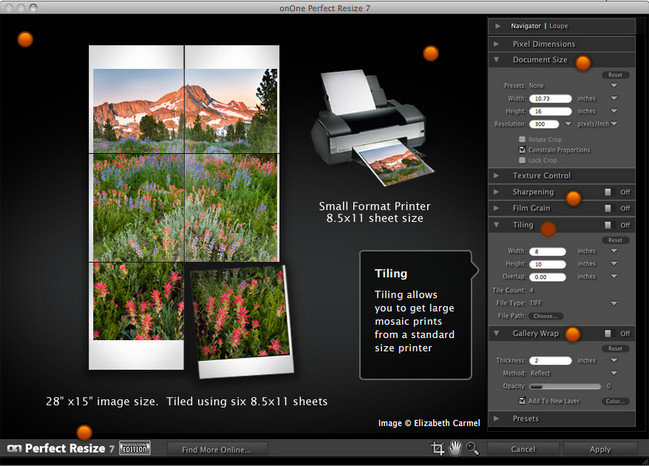This screenshot has height=466, width=649.
Task: Uncheck Add To New Layer
Action: pos(522,401)
